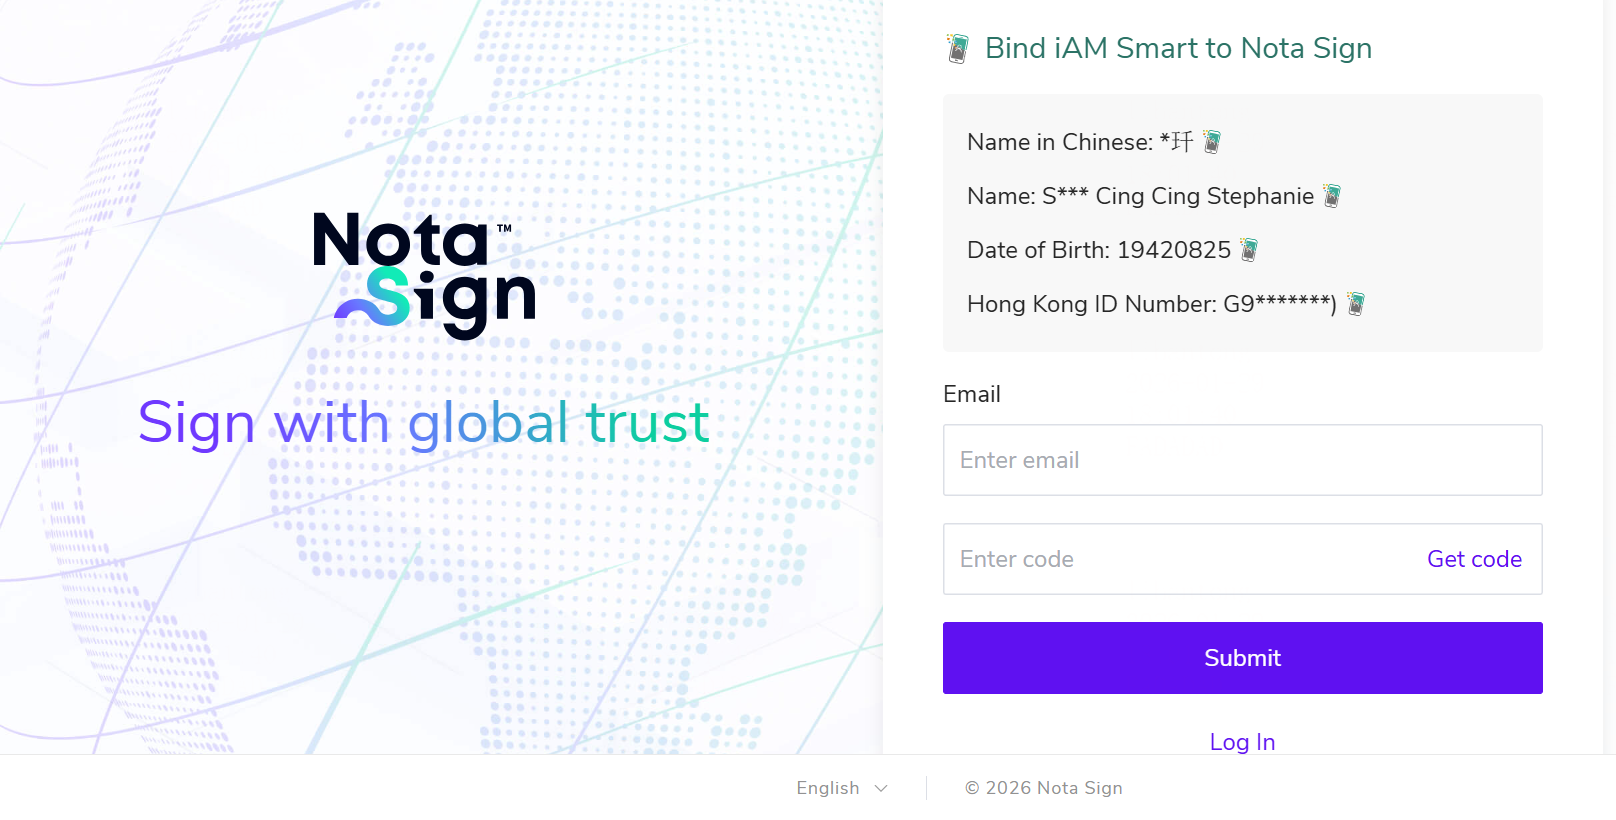This screenshot has height=820, width=1616.
Task: Click iAM Smart icon beside Date of Birth
Action: (1249, 250)
